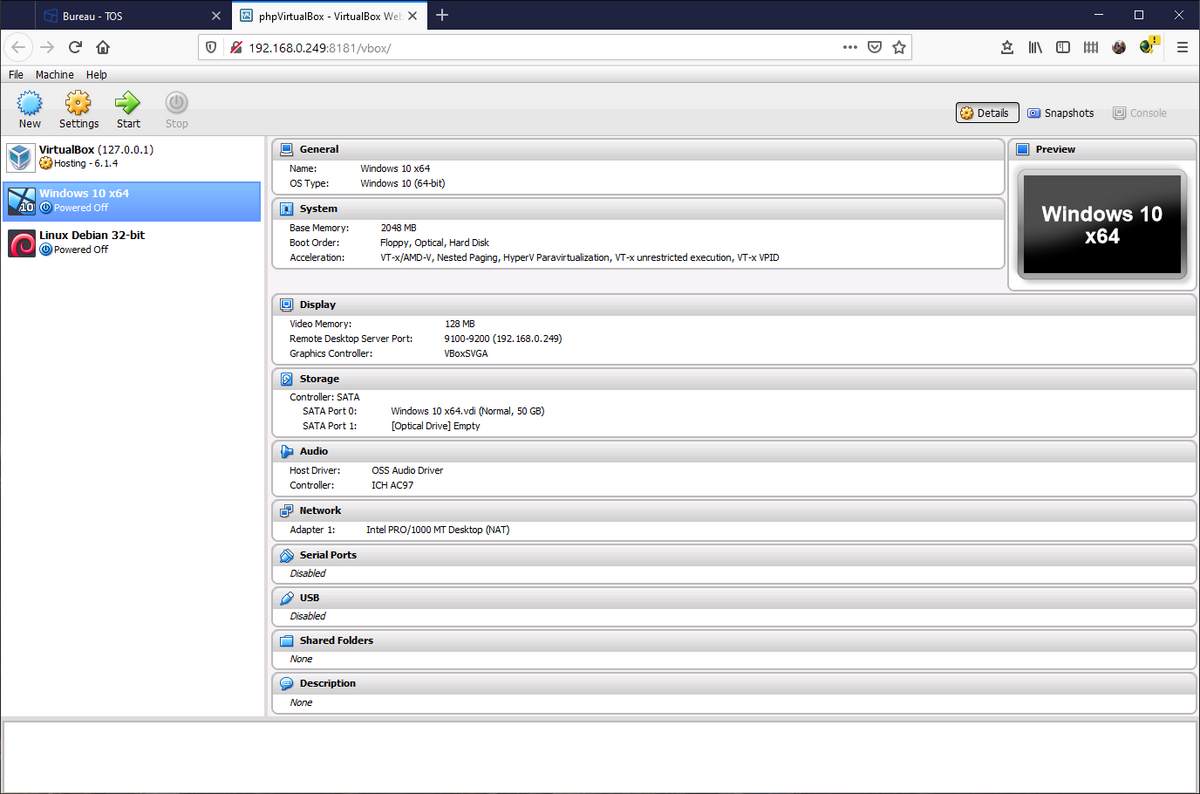Viewport: 1200px width, 794px height.
Task: Click the Windows 10 x64.vdi disk entry
Action: pyautogui.click(x=467, y=411)
